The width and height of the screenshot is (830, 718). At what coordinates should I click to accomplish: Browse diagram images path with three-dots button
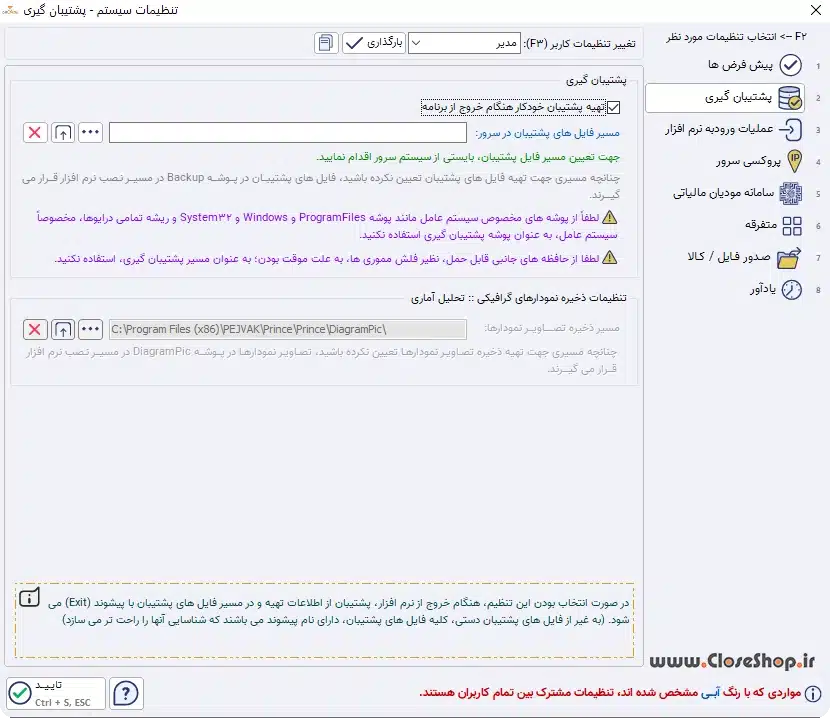point(91,329)
